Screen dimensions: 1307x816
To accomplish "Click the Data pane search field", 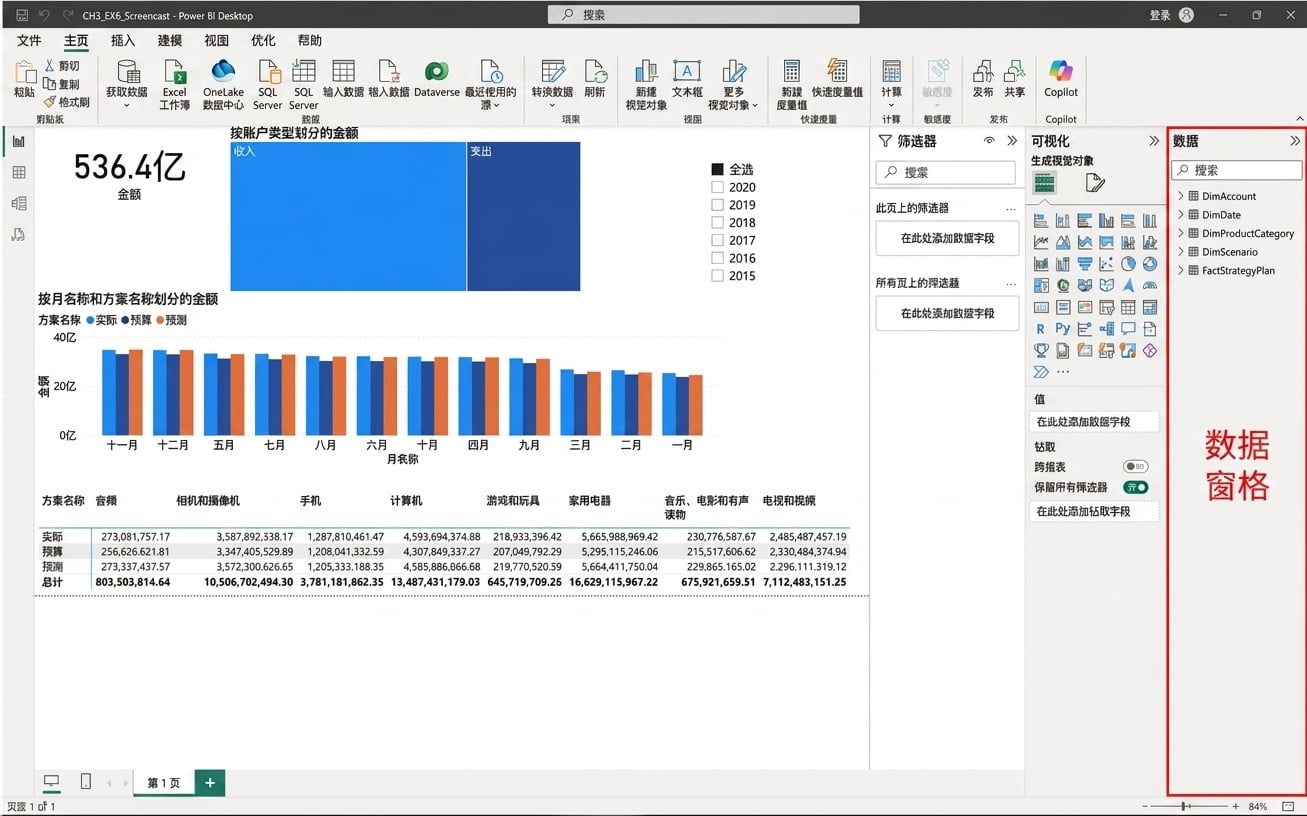I will tap(1237, 170).
